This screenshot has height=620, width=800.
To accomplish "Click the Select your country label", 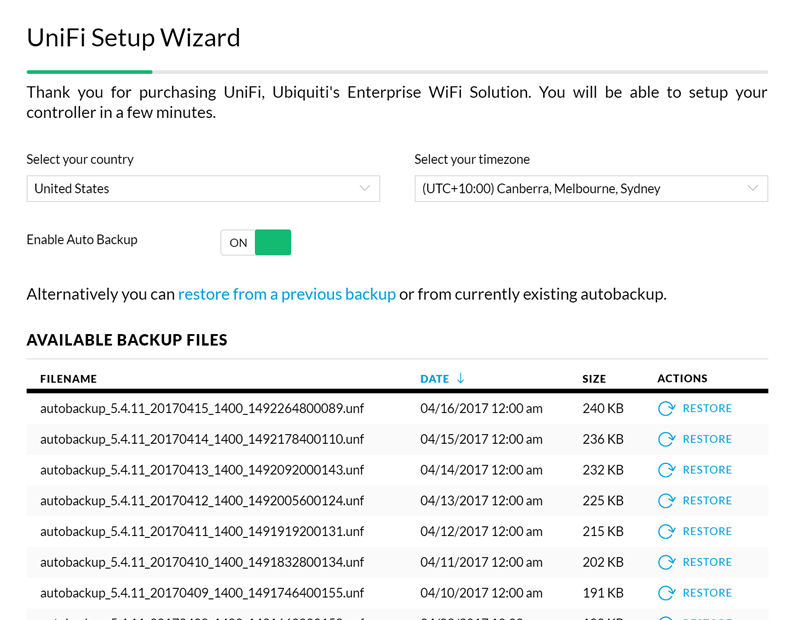I will 80,159.
